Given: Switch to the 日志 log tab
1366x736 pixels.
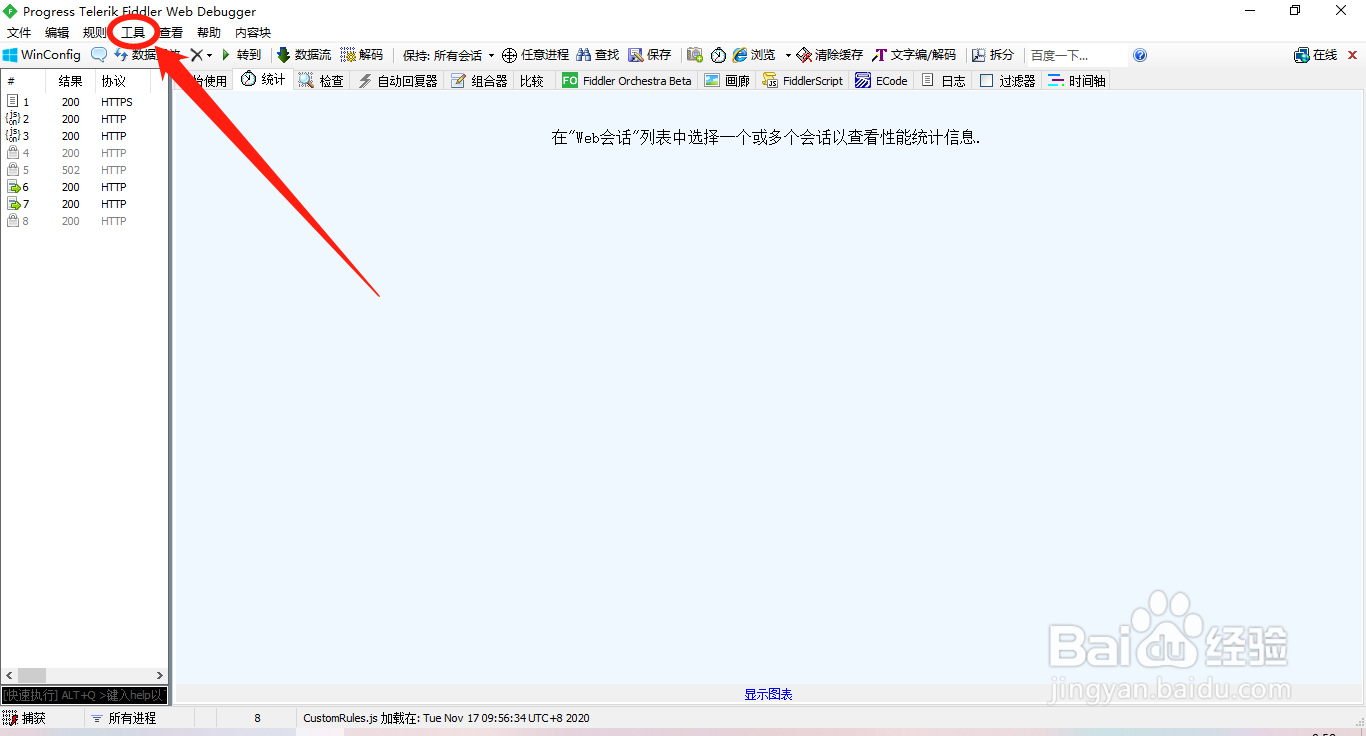Looking at the screenshot, I should coord(943,81).
